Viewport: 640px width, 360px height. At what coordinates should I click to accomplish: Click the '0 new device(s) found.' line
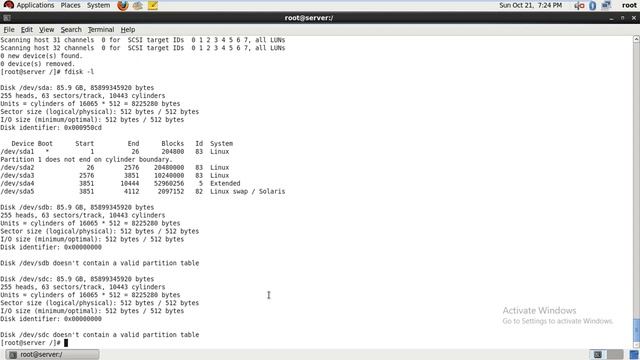[41, 56]
